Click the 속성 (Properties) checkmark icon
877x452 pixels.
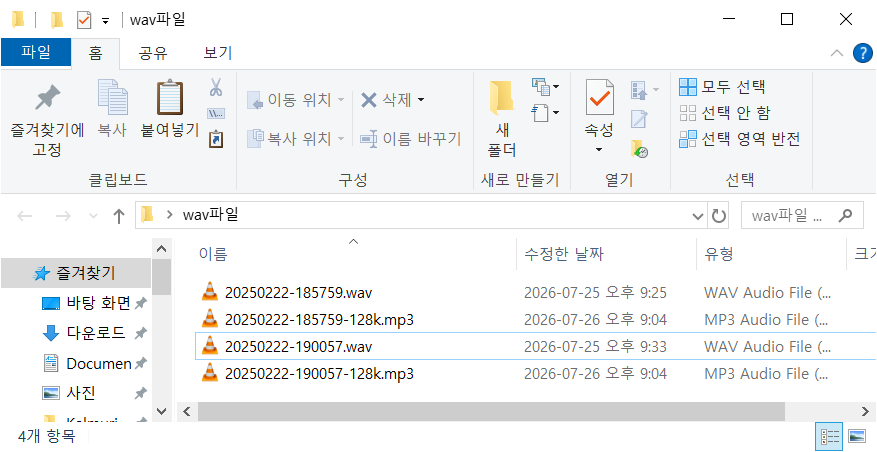(x=599, y=97)
